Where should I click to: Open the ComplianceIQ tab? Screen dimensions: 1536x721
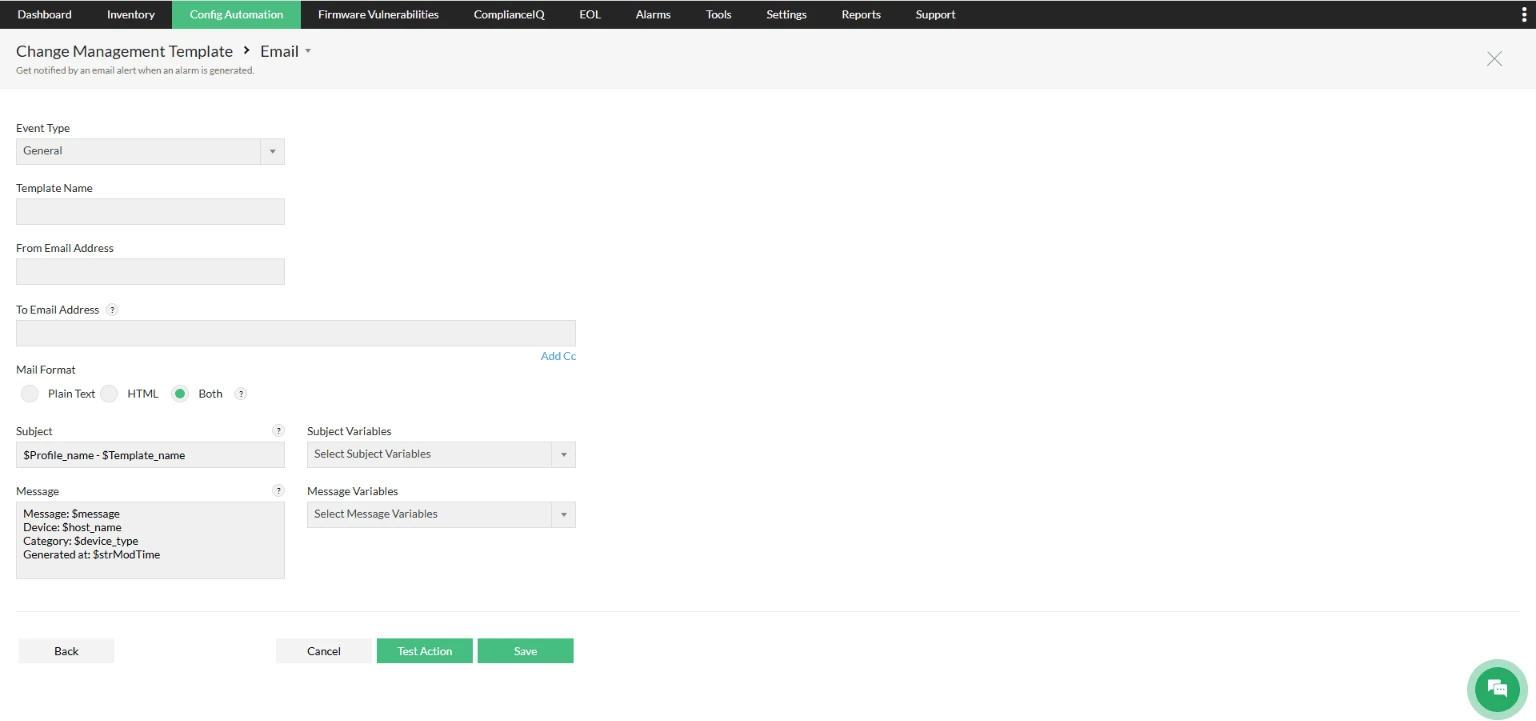point(509,14)
